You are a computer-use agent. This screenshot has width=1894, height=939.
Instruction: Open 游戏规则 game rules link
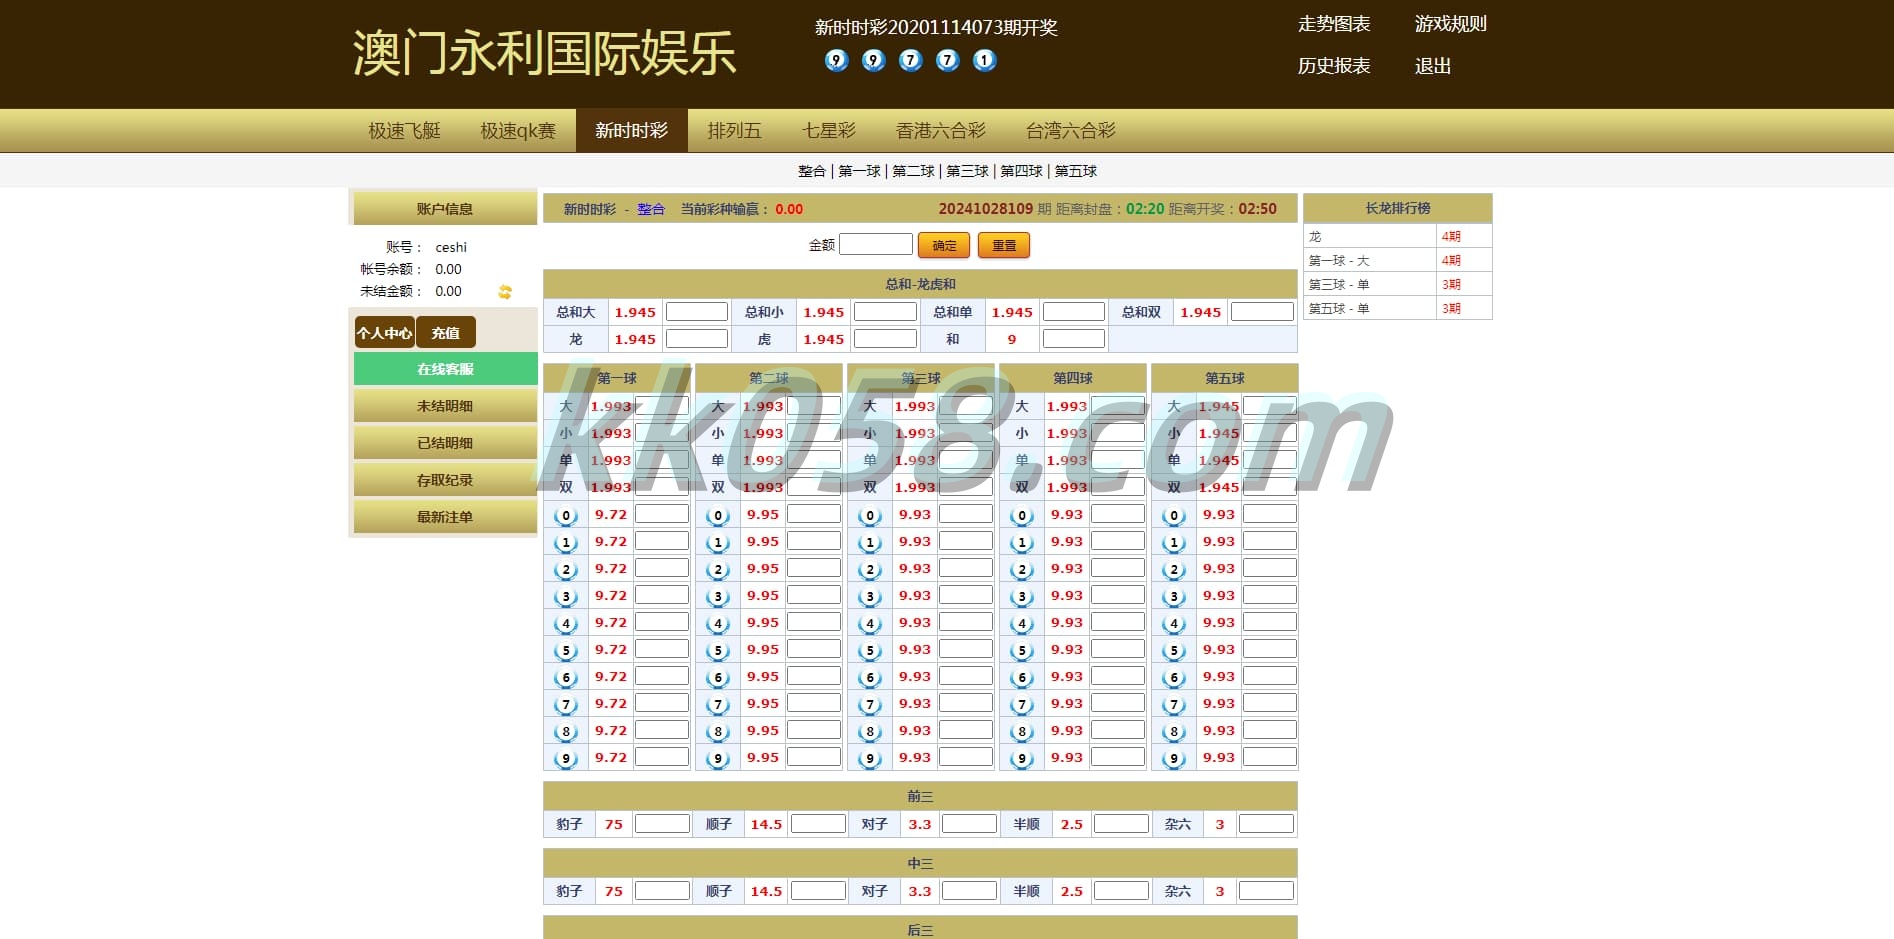tap(1451, 24)
